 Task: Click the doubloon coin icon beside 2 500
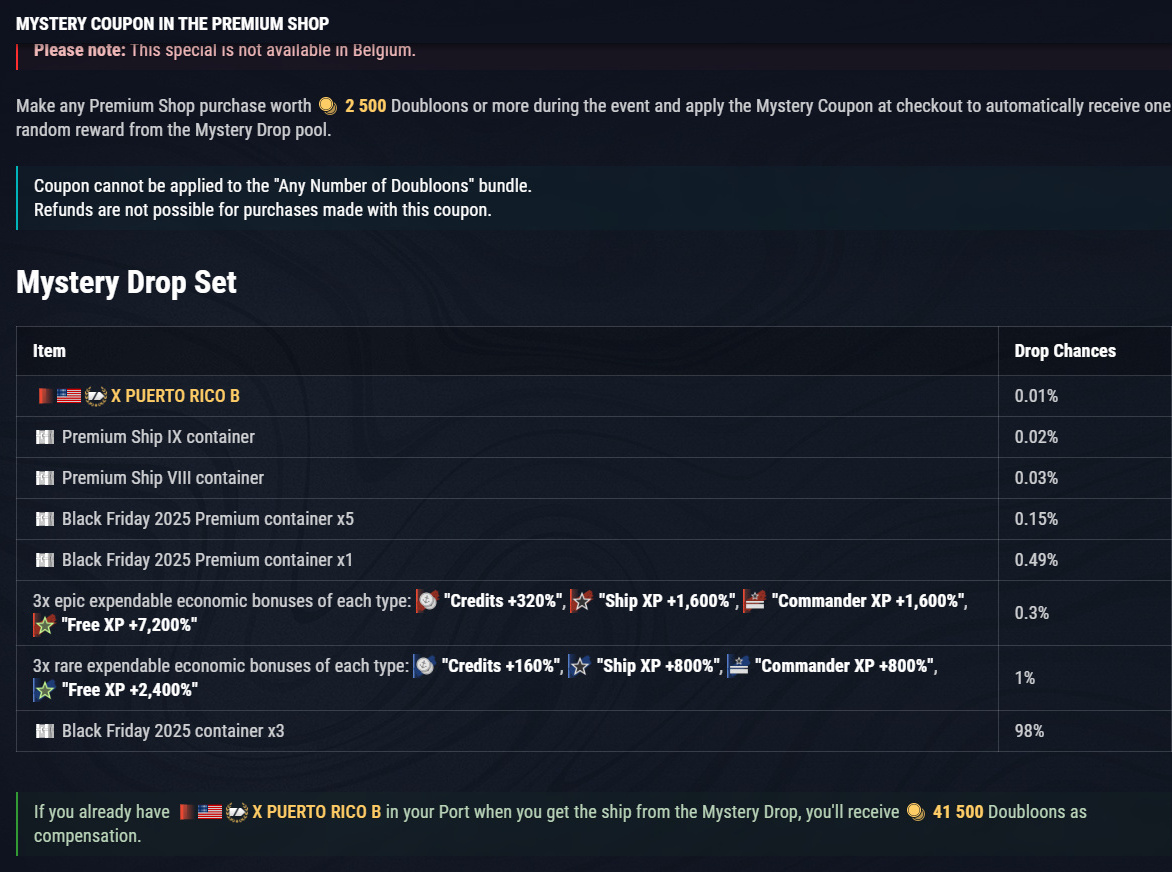click(x=327, y=106)
